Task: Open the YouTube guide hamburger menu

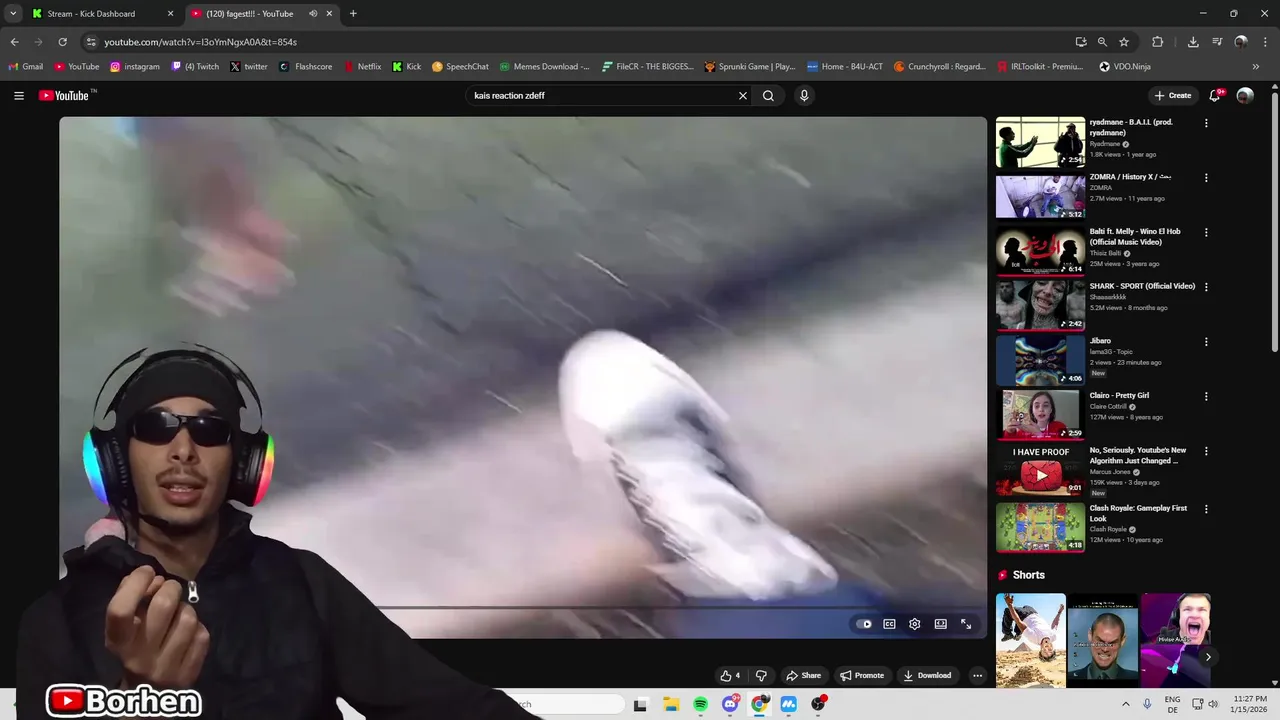Action: coord(19,96)
